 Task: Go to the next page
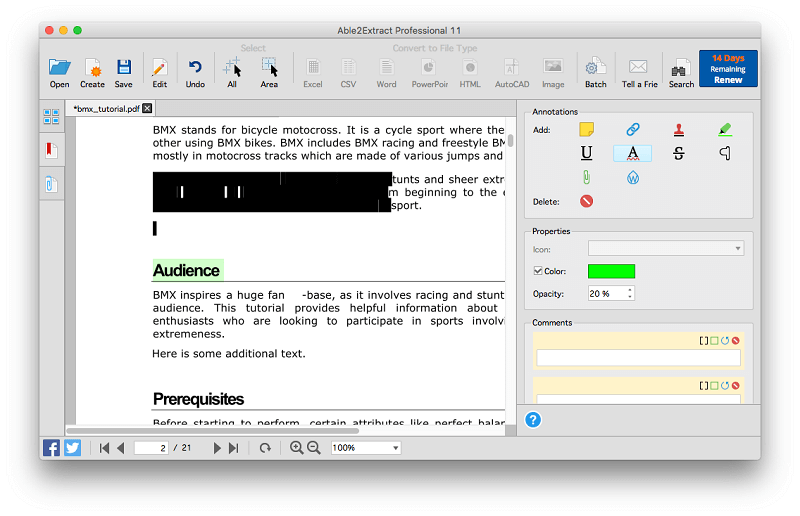pos(217,448)
